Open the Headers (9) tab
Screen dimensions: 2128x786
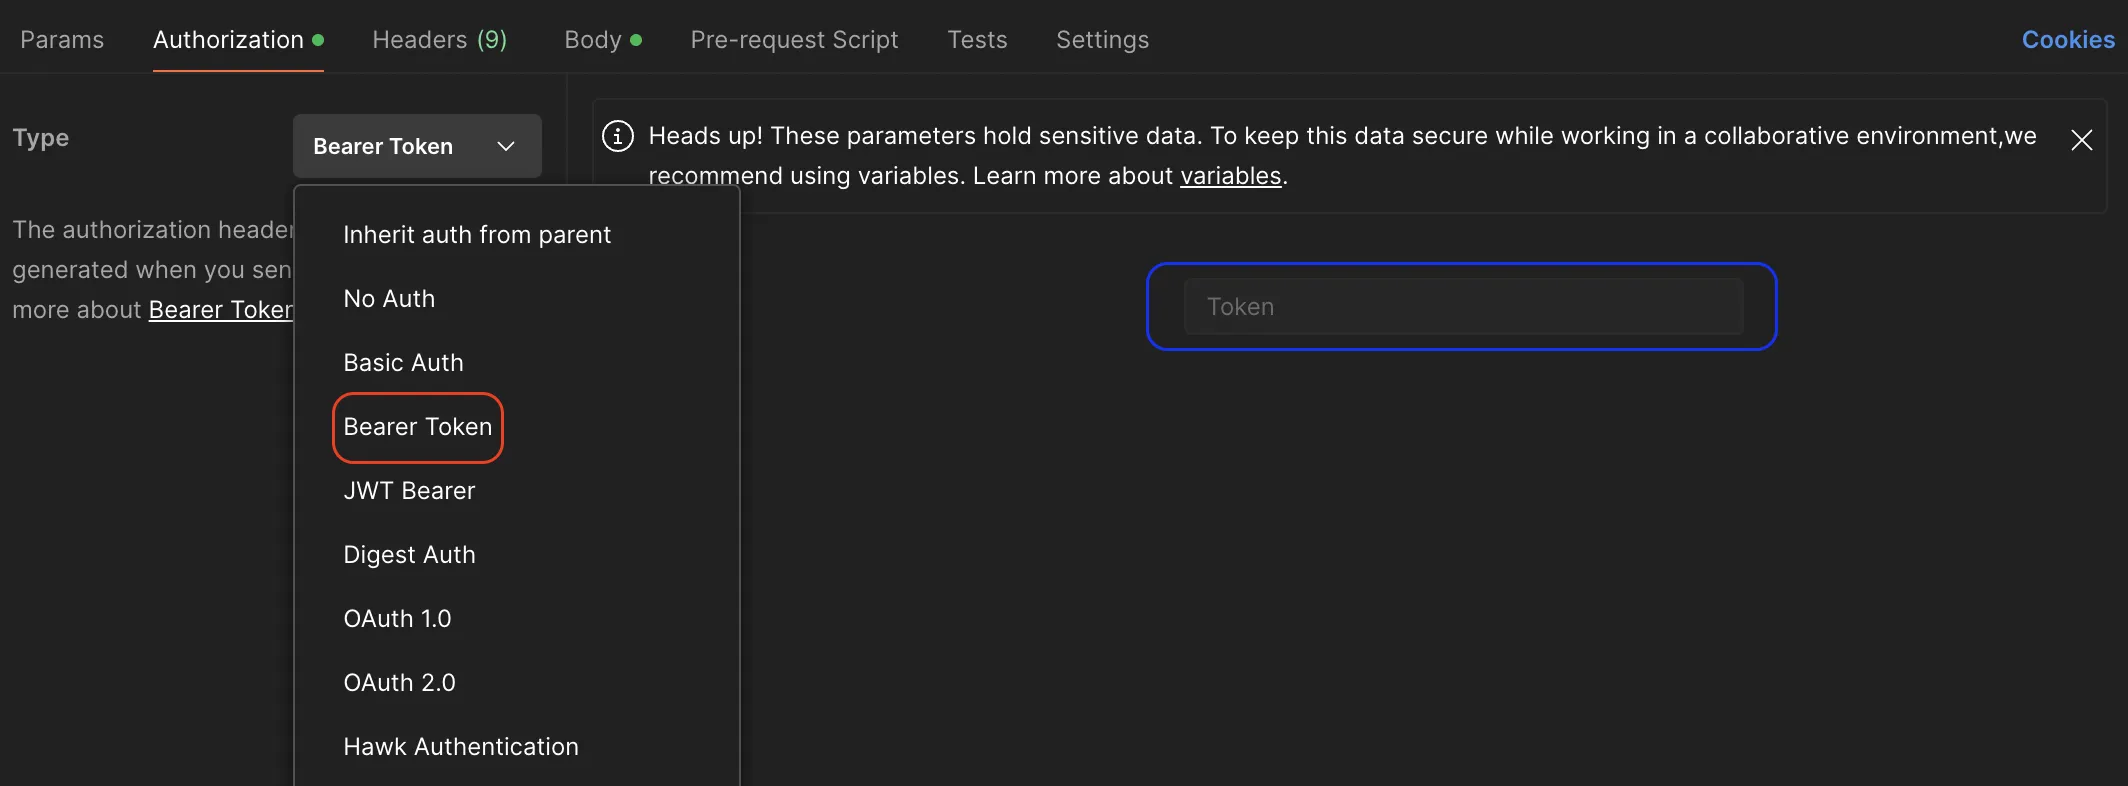[x=439, y=40]
